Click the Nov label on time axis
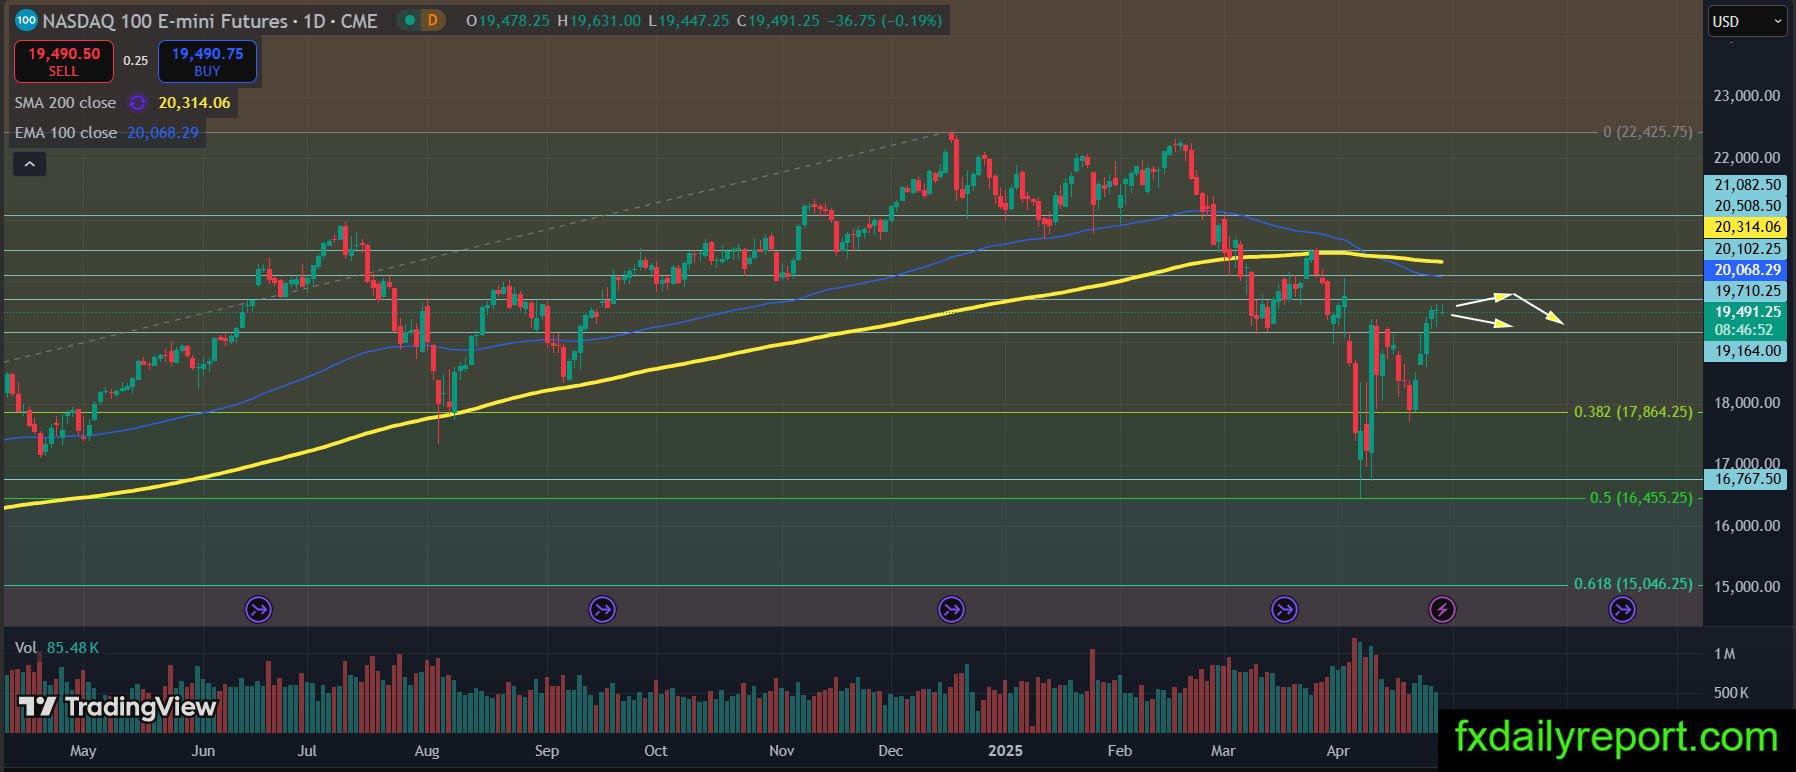 (x=781, y=751)
